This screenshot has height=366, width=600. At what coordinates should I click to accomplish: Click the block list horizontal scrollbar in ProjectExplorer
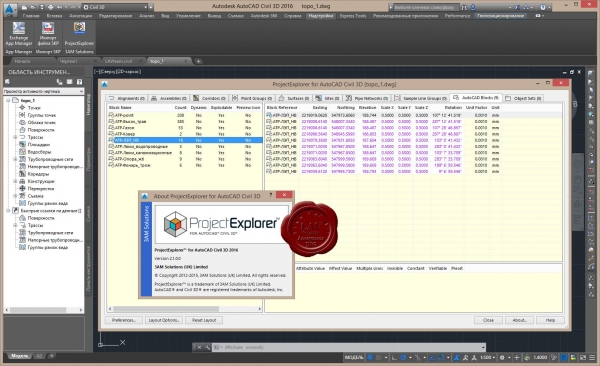pos(185,309)
